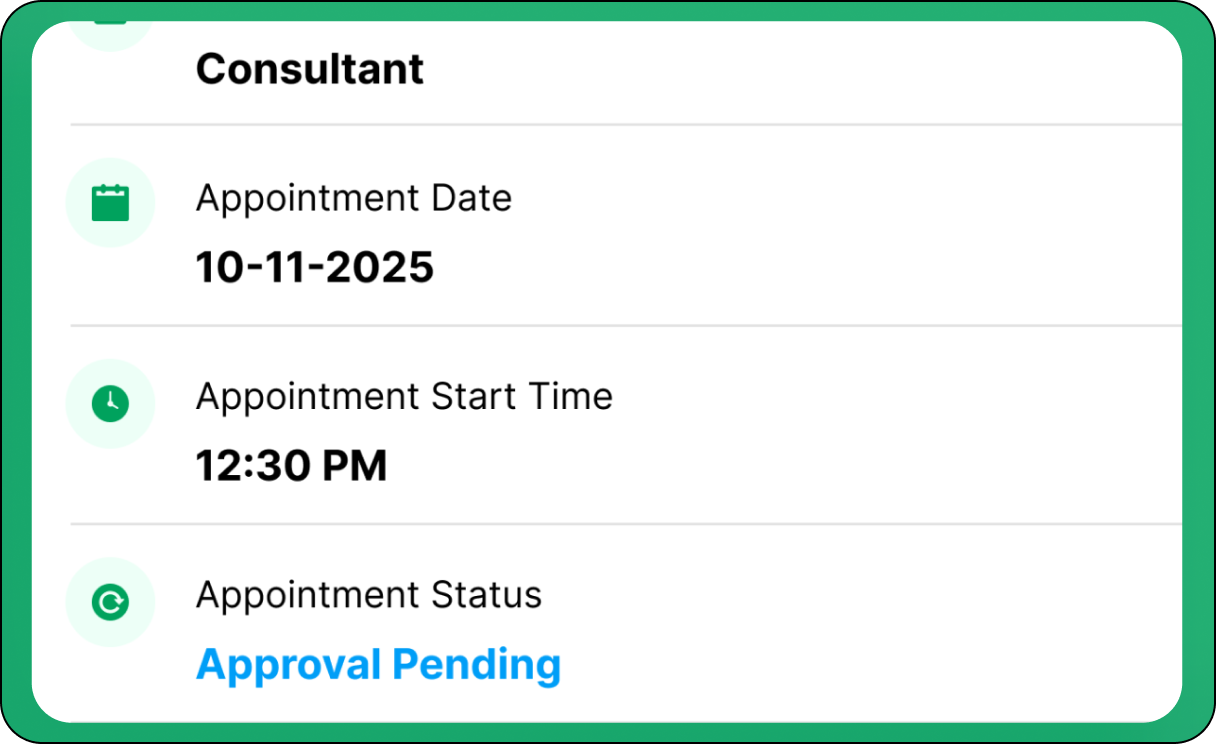The image size is (1216, 744).
Task: Click the word Status in the status label
Action: click(x=486, y=595)
